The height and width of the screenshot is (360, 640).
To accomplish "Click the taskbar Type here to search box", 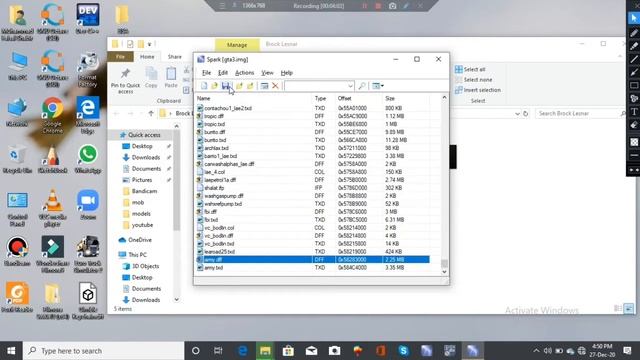I will pyautogui.click(x=103, y=351).
